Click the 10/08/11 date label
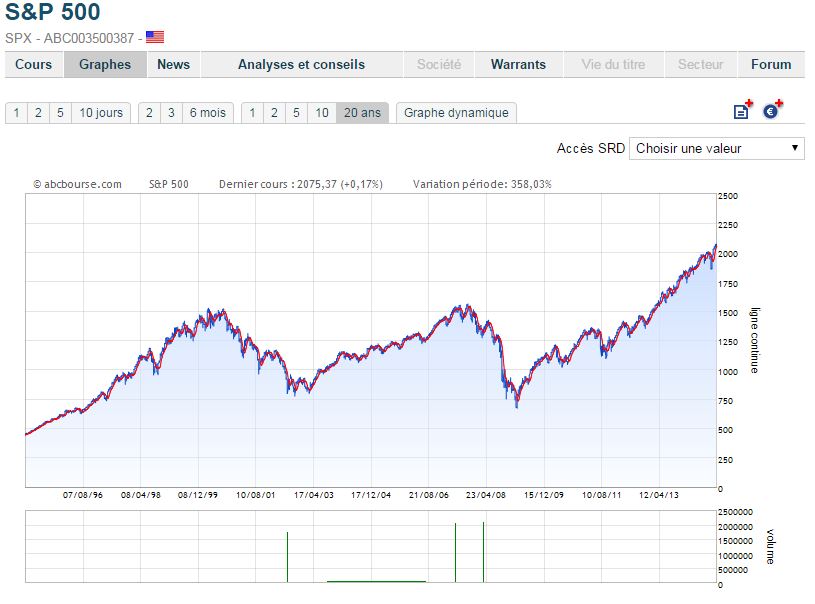 click(x=601, y=495)
